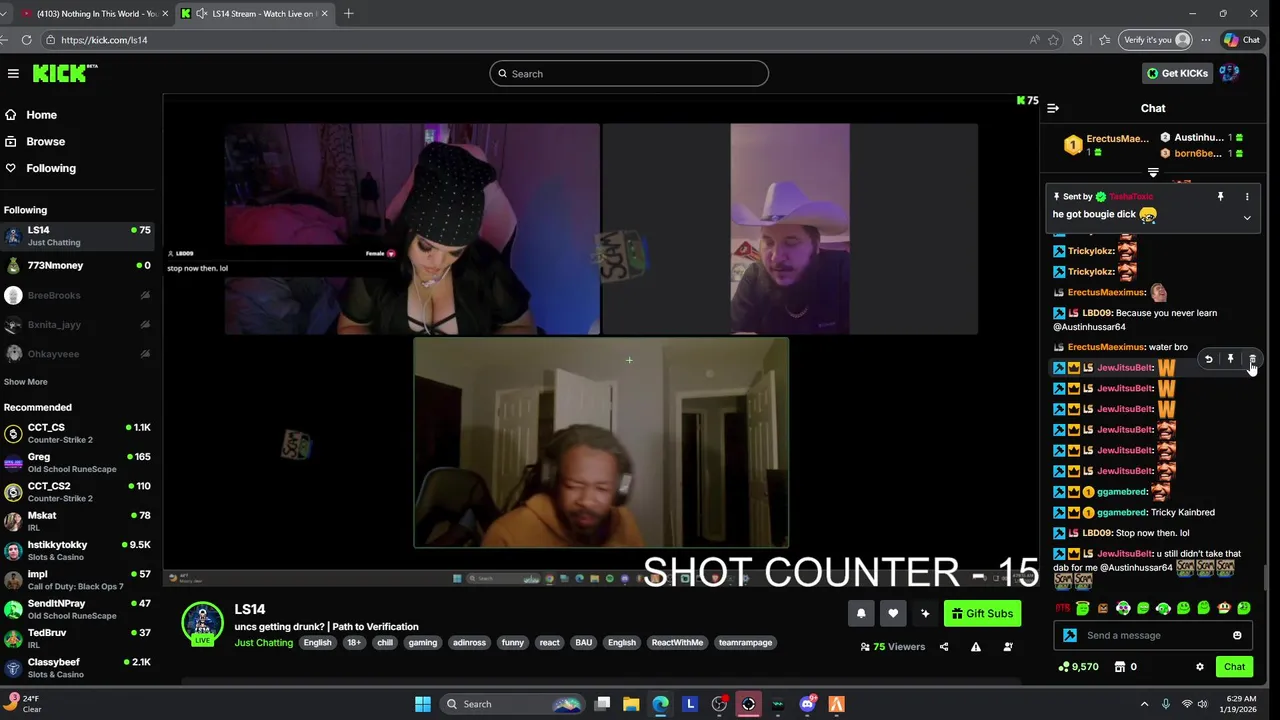Click the LS14 channel avatar below stream
Image resolution: width=1280 pixels, height=720 pixels.
point(203,622)
